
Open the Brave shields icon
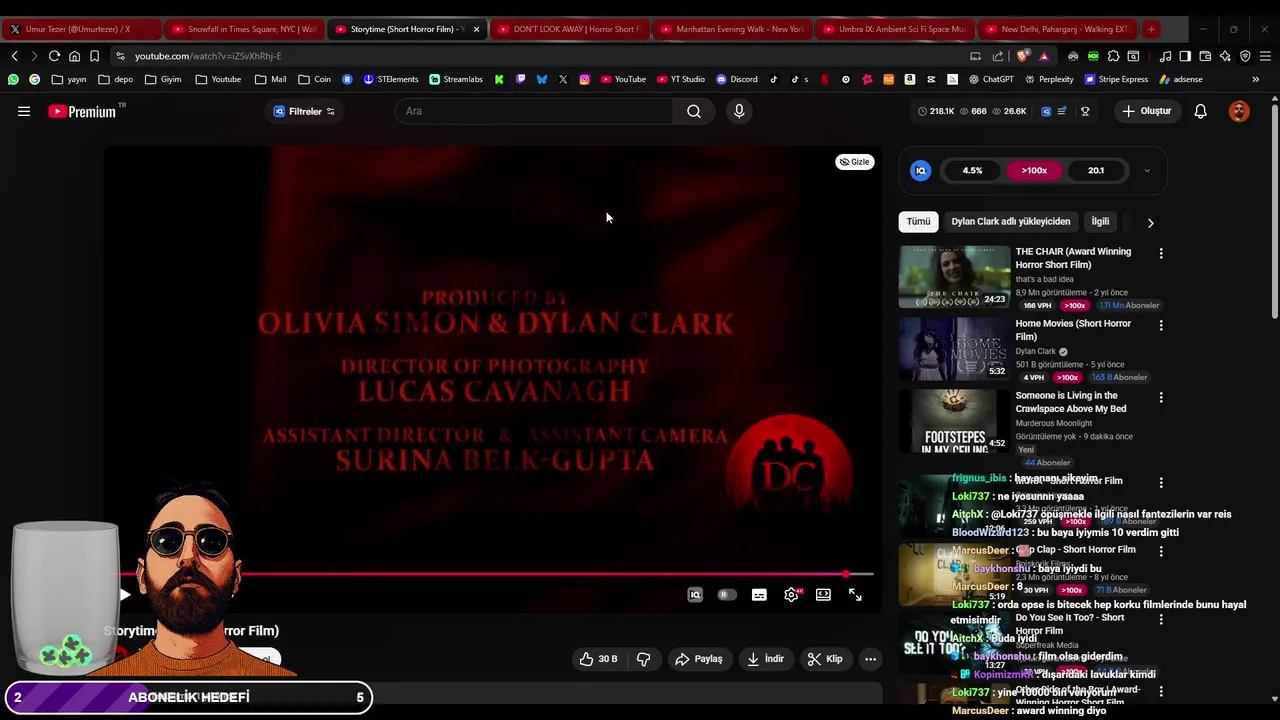tap(1022, 56)
